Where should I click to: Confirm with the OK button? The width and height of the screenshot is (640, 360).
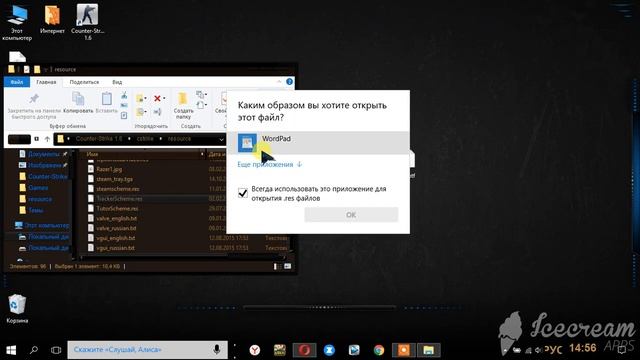coord(351,215)
